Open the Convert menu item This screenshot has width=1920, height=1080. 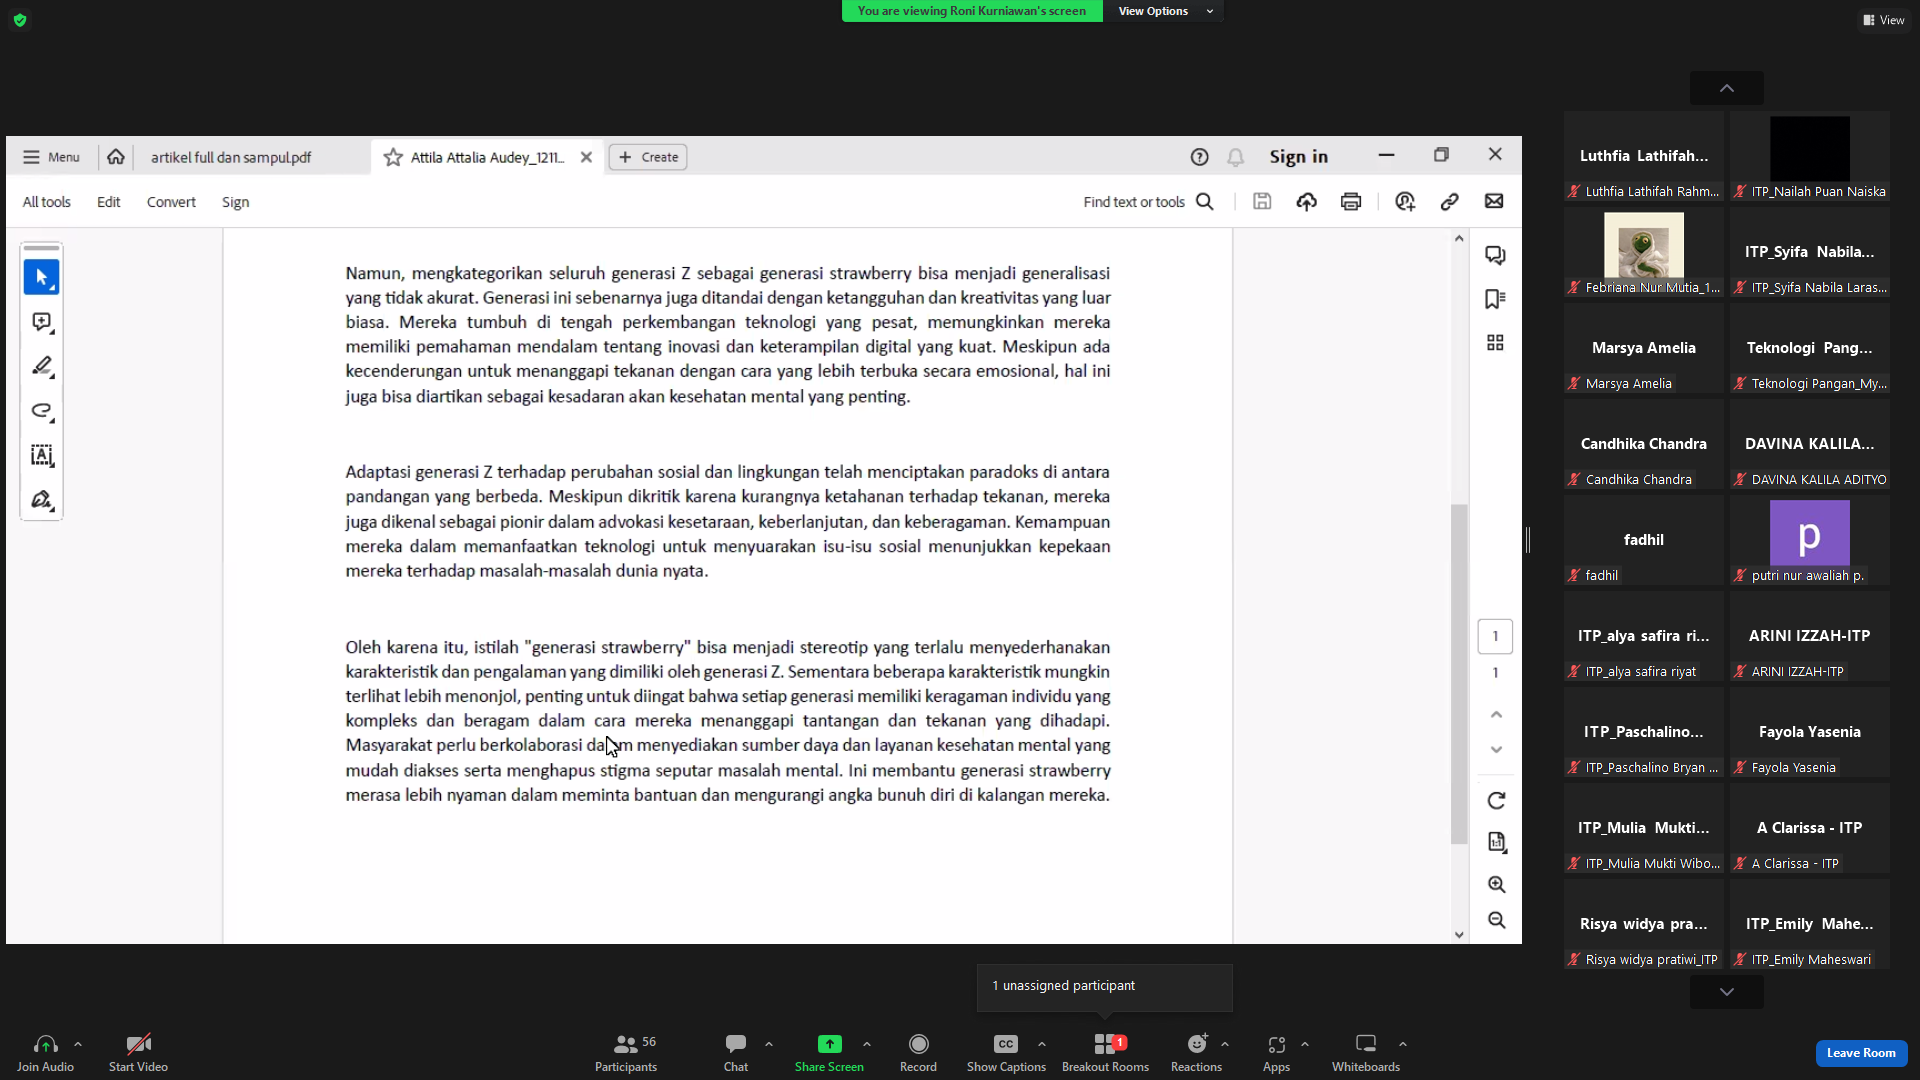coord(171,202)
